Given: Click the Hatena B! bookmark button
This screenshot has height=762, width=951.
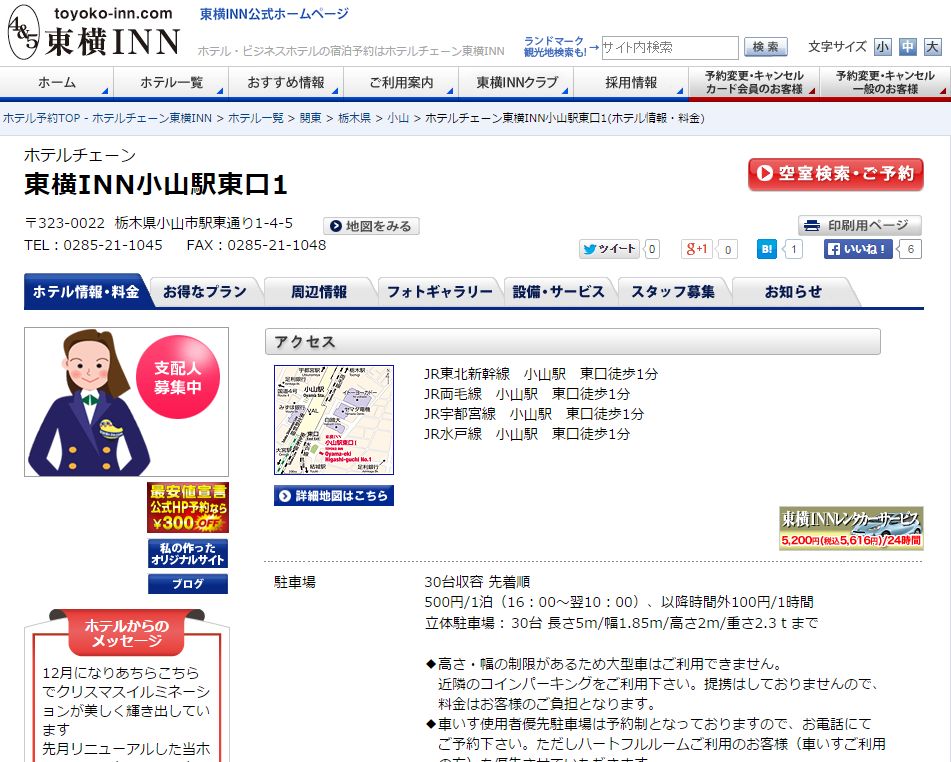Looking at the screenshot, I should pyautogui.click(x=767, y=249).
